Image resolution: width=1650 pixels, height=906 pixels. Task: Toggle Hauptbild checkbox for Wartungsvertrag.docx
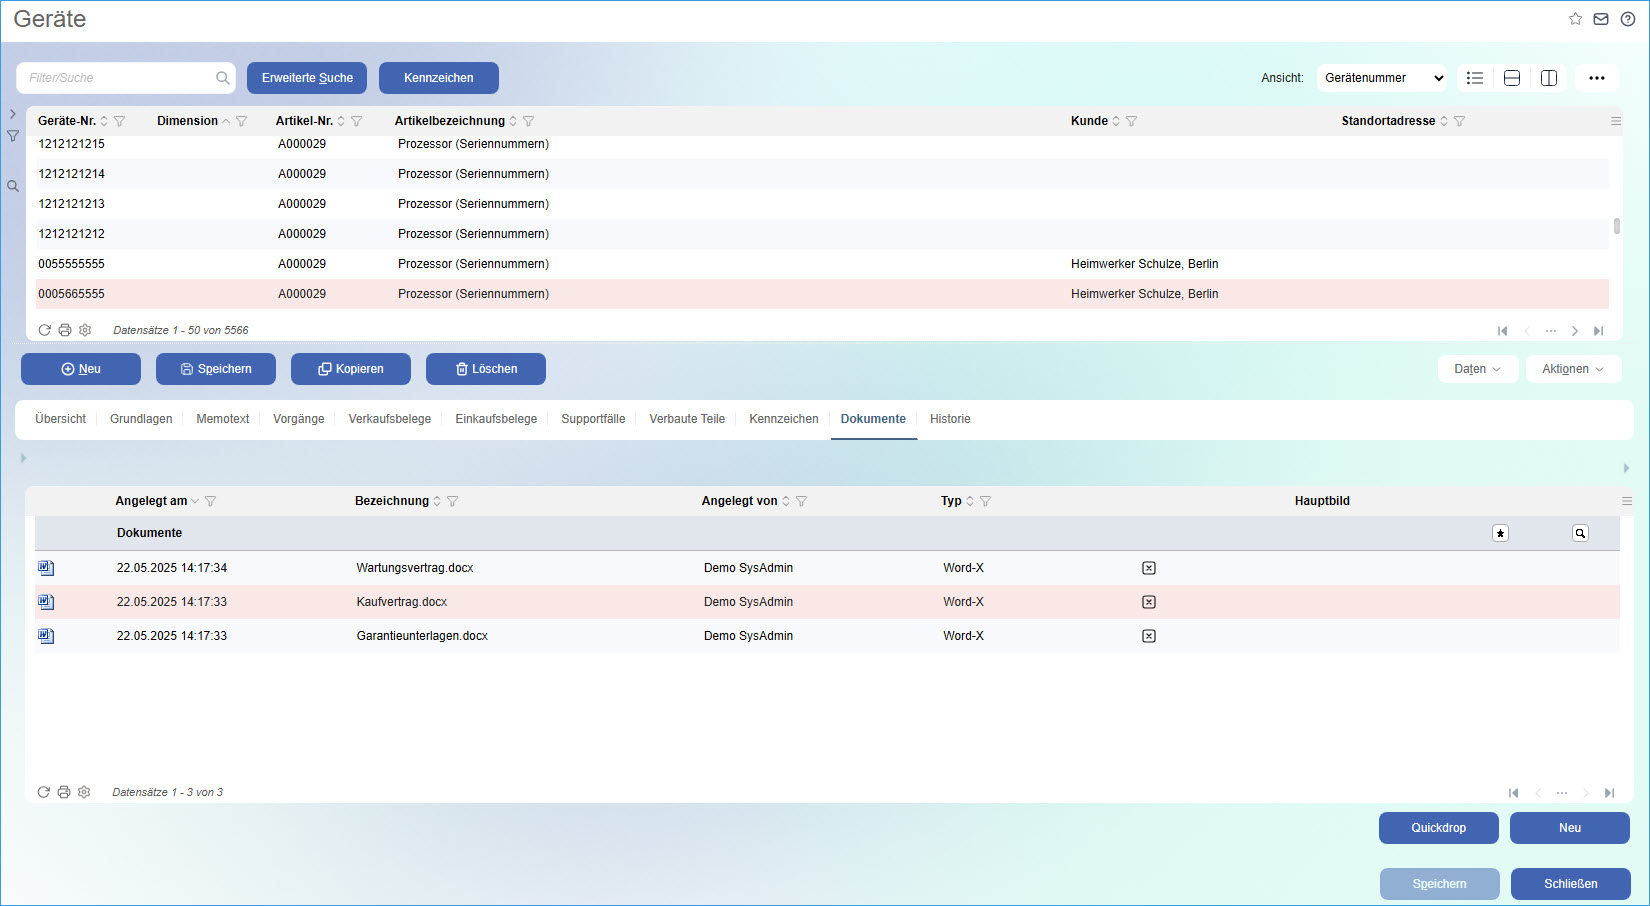tap(1149, 568)
